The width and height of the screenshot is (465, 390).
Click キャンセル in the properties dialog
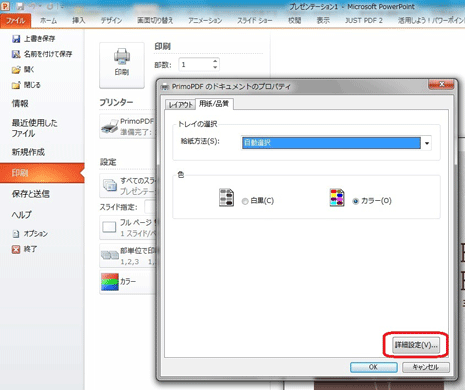point(426,367)
